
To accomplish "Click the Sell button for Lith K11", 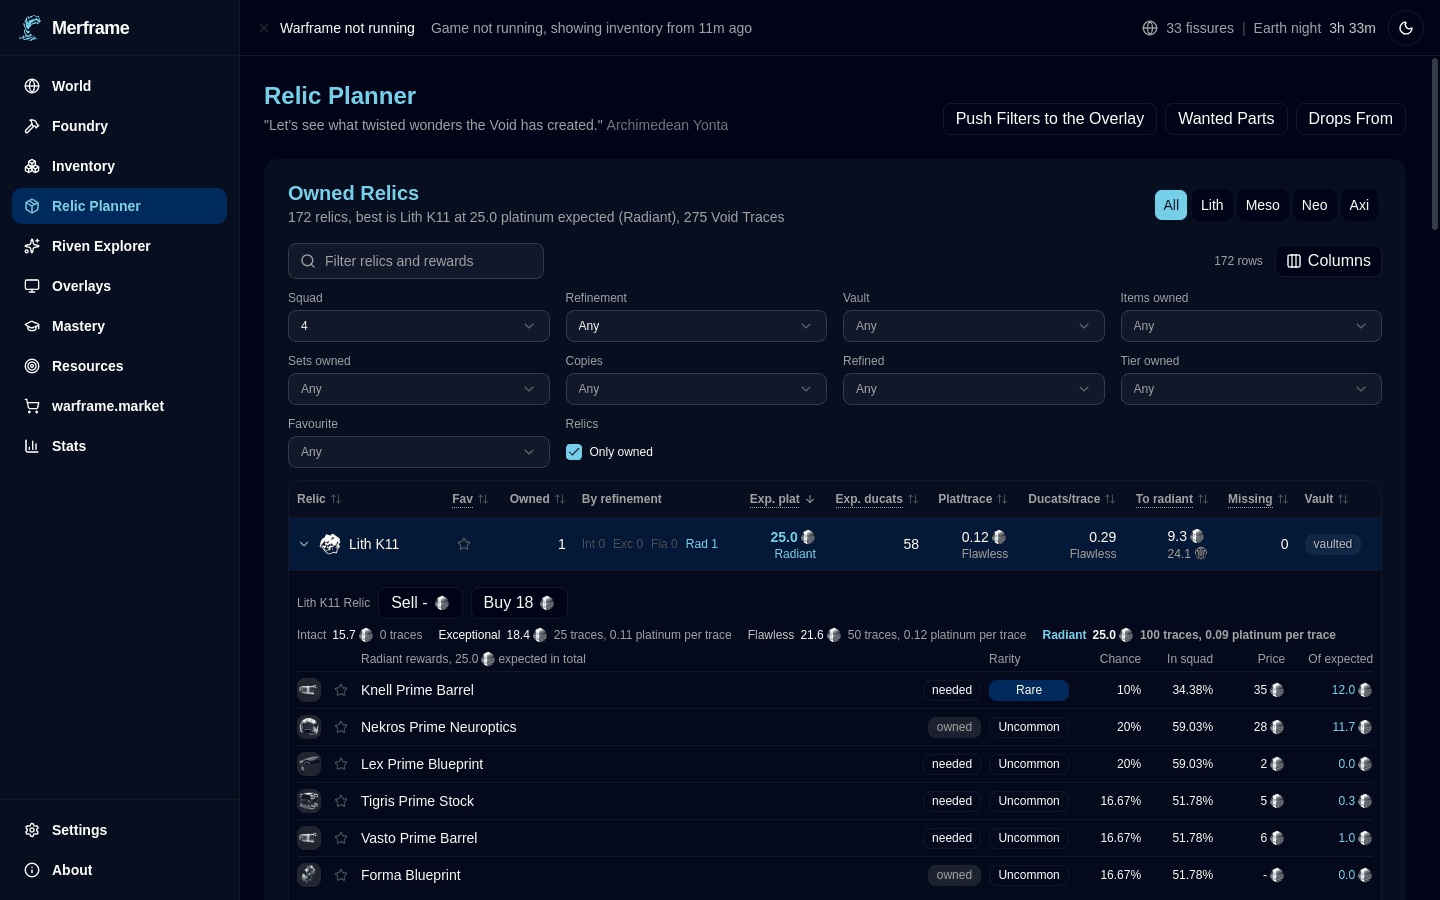I will pyautogui.click(x=420, y=603).
